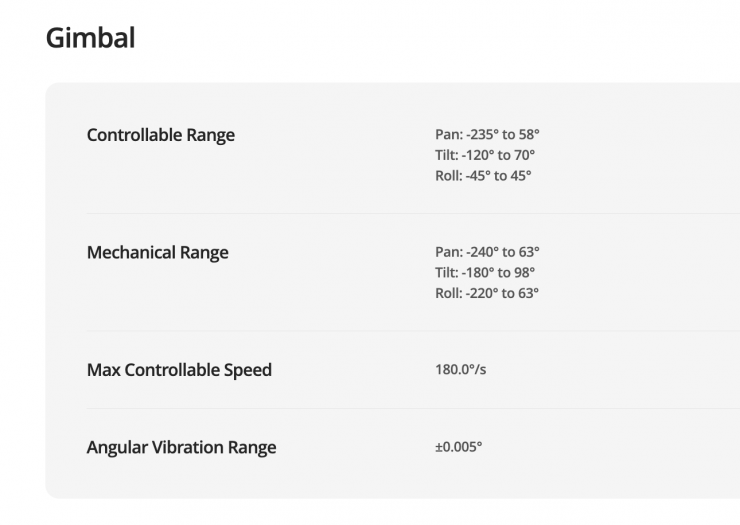This screenshot has height=525, width=740.
Task: Select the Mechanical Range label
Action: pyautogui.click(x=158, y=252)
